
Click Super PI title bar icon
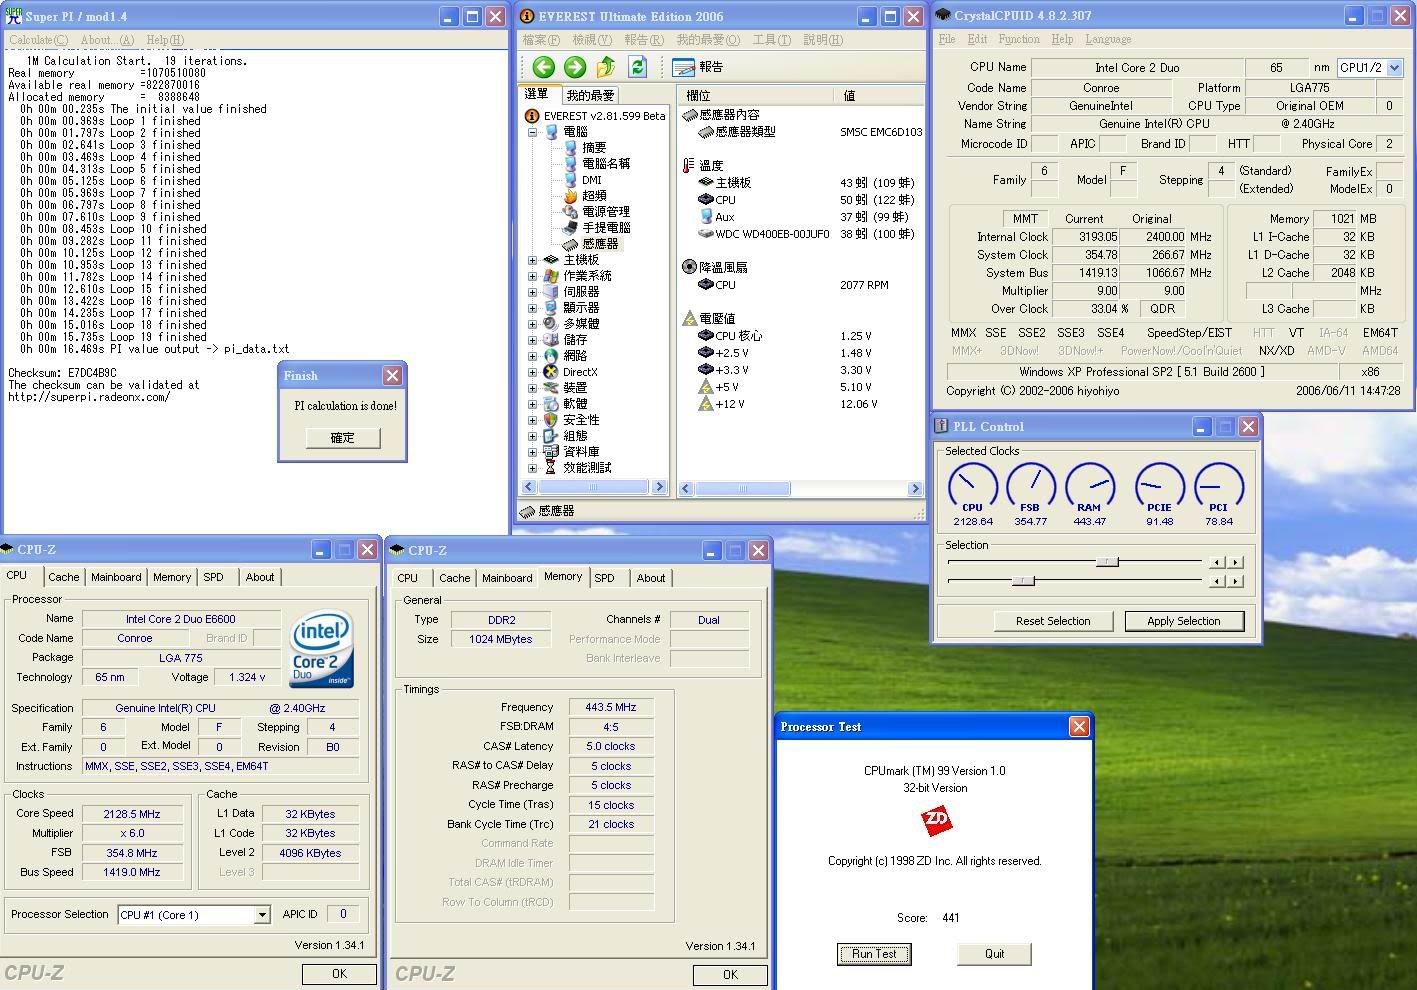(x=14, y=16)
